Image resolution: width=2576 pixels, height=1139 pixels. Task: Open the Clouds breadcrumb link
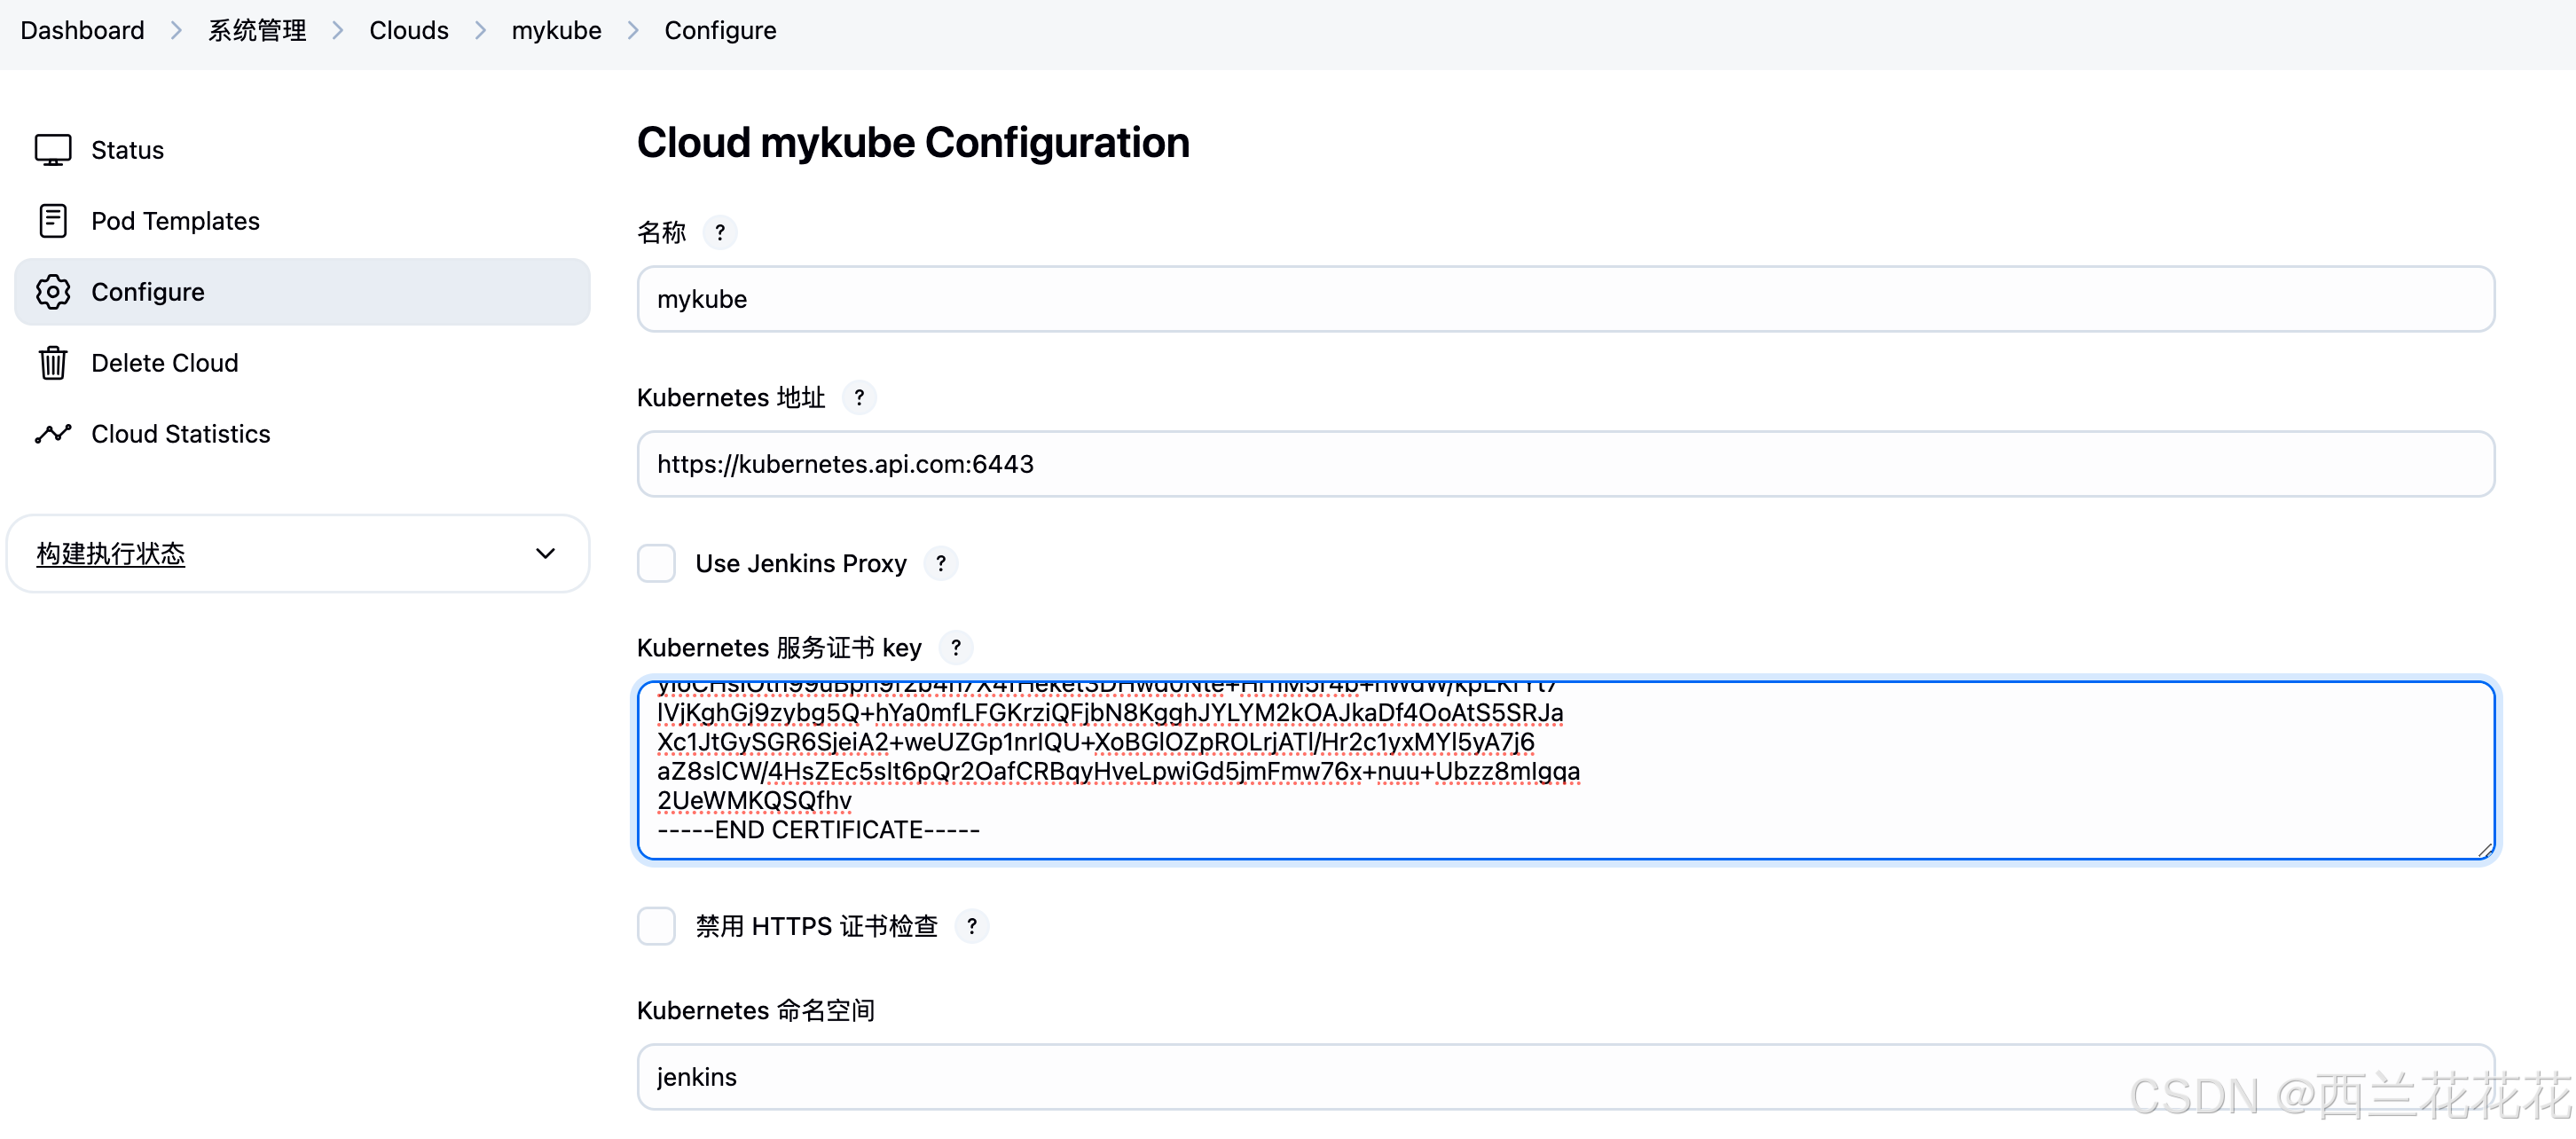pos(408,30)
